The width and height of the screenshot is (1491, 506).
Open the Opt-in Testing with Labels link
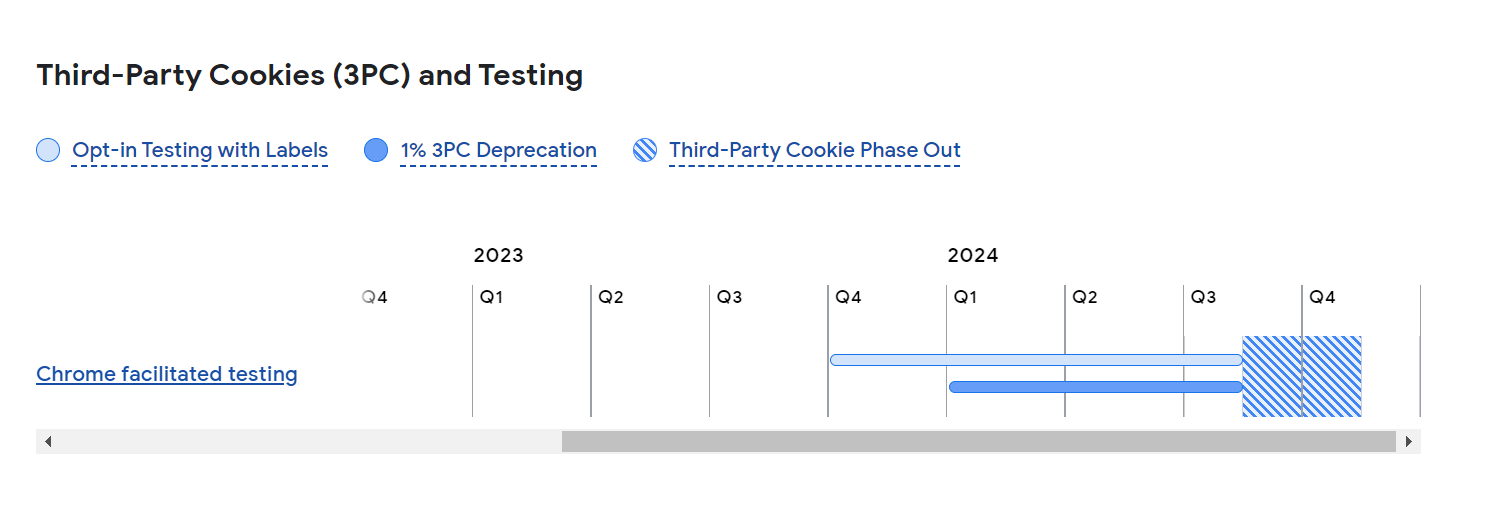click(x=200, y=151)
